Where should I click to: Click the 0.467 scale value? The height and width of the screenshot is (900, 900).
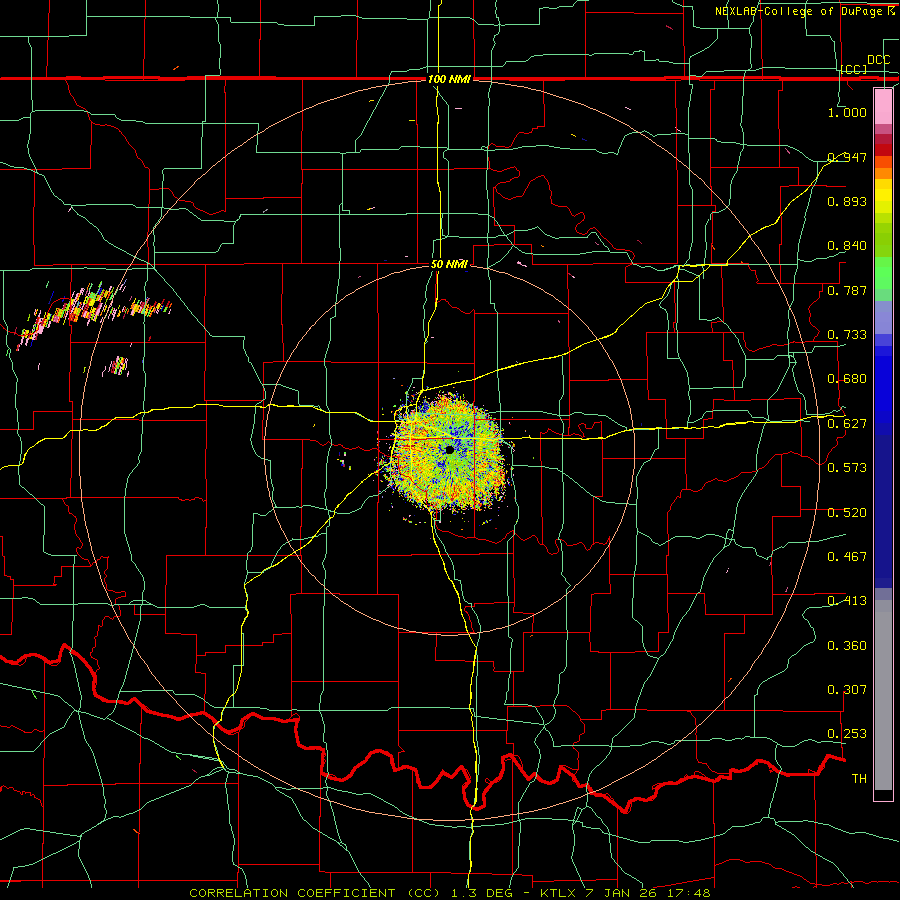[x=847, y=557]
